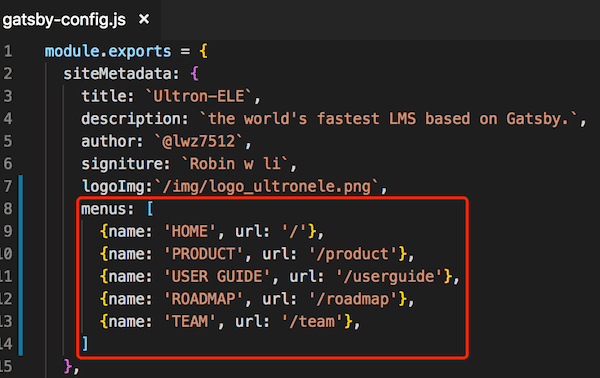Viewport: 600px width, 378px height.
Task: Click the 'signiture' key
Action: [x=121, y=164]
